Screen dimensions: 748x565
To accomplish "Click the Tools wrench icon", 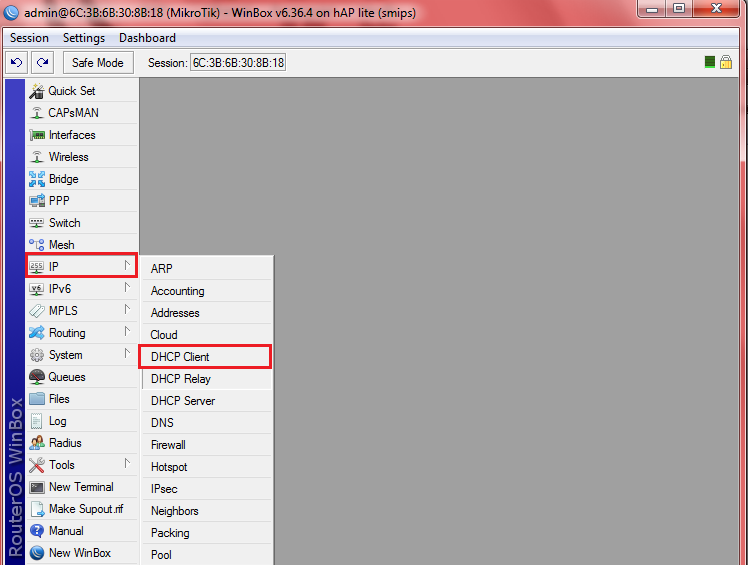I will pos(37,465).
